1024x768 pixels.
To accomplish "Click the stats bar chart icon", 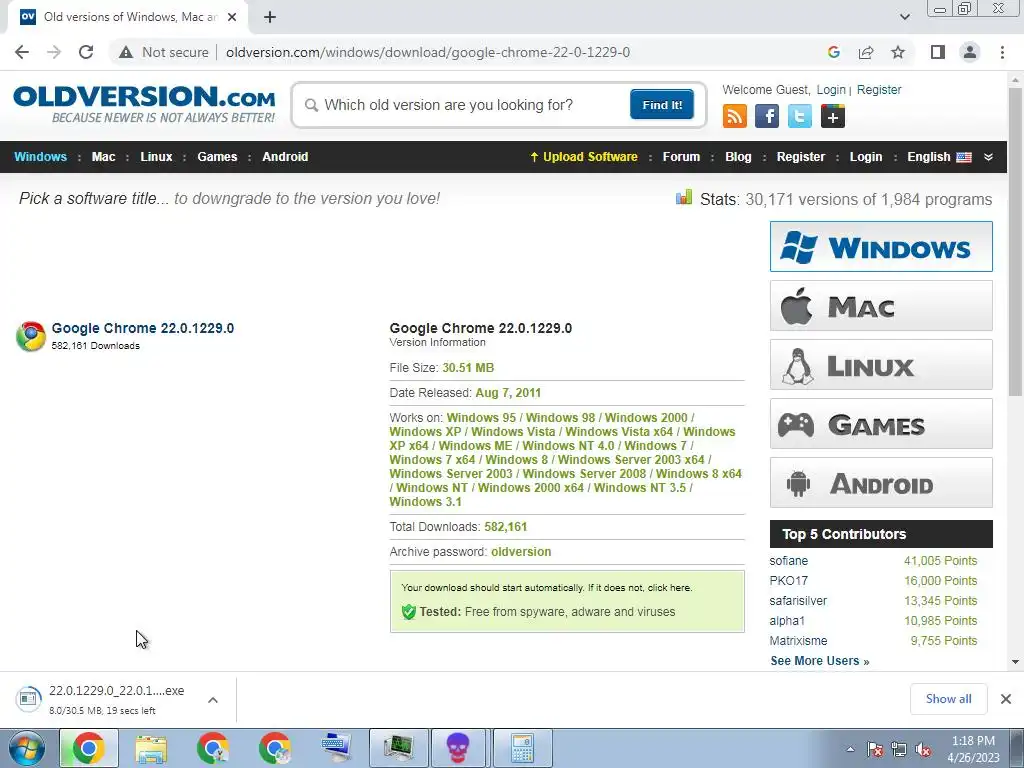I will click(684, 197).
